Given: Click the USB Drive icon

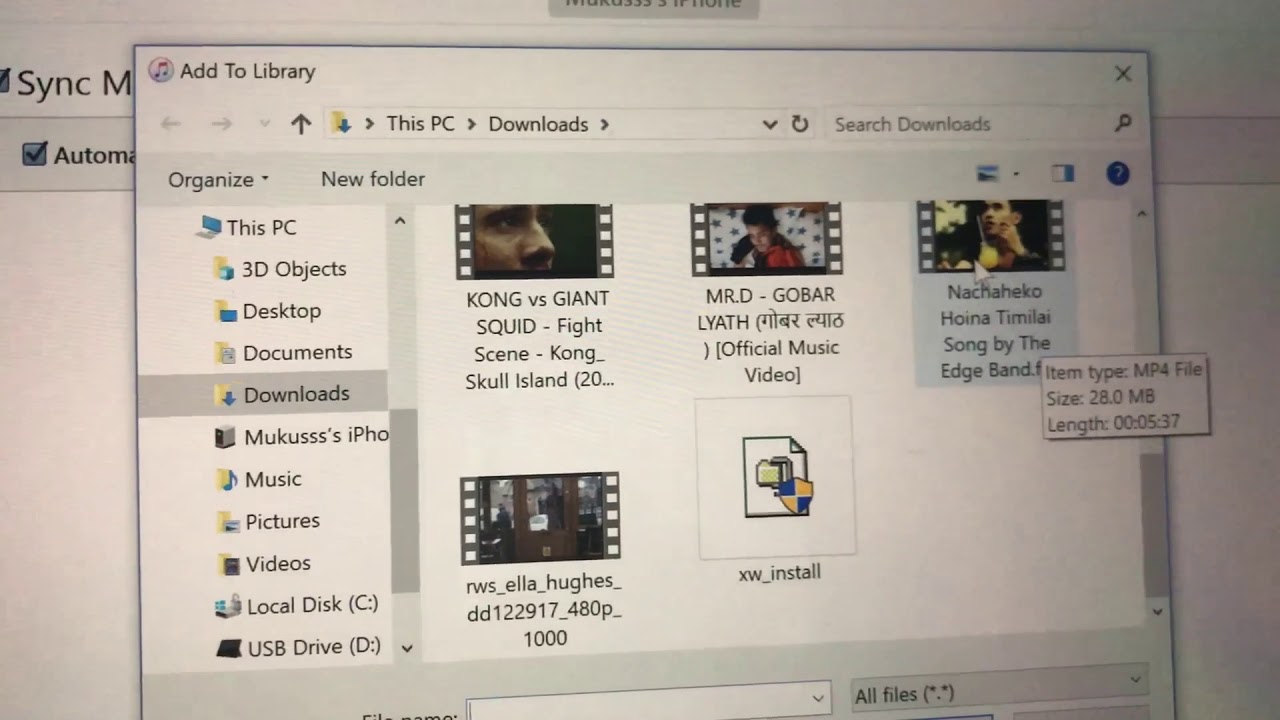Looking at the screenshot, I should (229, 649).
